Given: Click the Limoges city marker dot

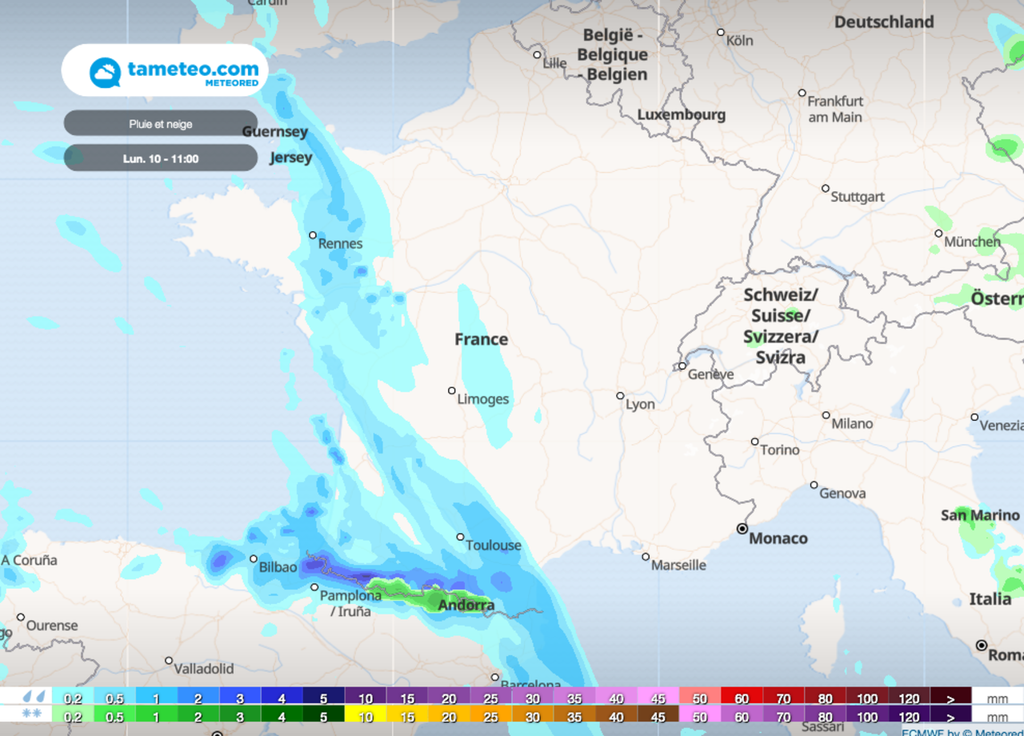Looking at the screenshot, I should (451, 391).
